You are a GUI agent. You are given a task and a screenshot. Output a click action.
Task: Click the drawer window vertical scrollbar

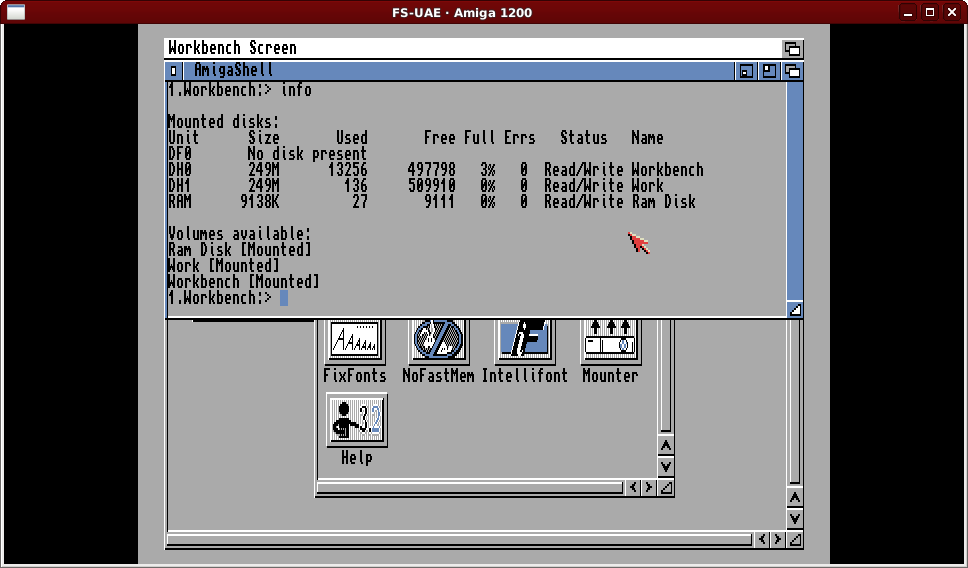666,376
